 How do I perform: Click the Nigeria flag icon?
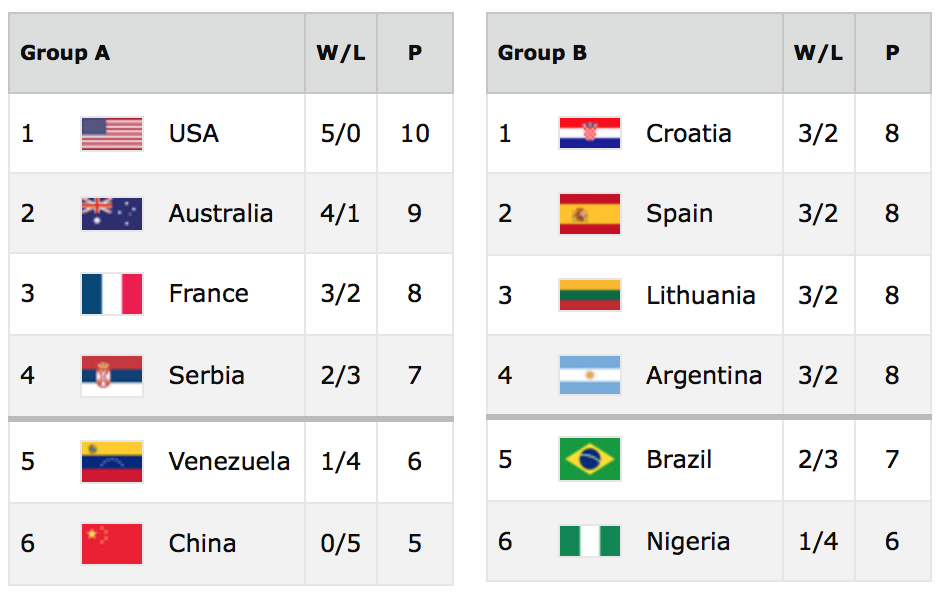(590, 541)
